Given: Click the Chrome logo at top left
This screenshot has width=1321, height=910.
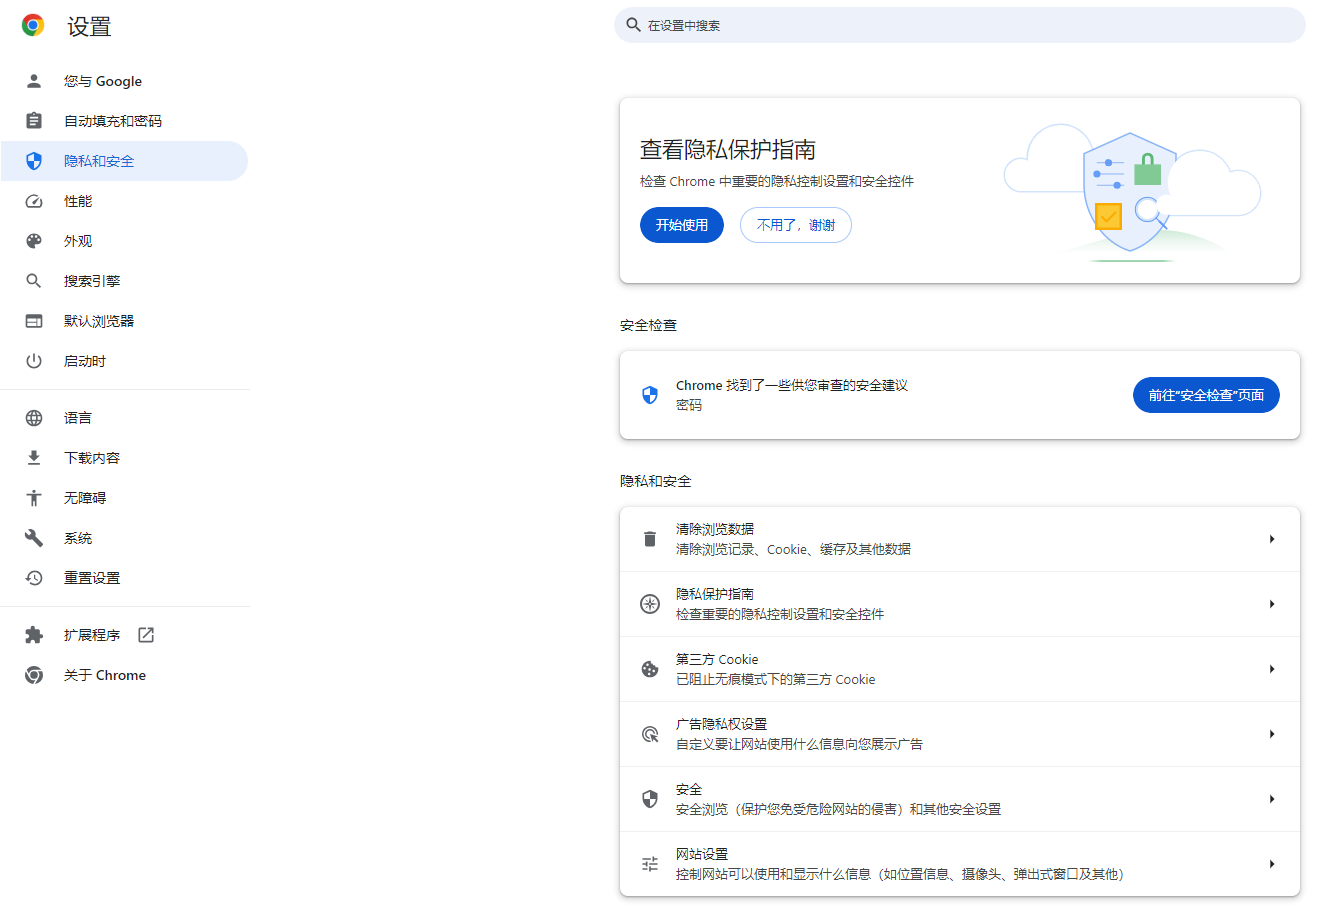Looking at the screenshot, I should tap(32, 26).
